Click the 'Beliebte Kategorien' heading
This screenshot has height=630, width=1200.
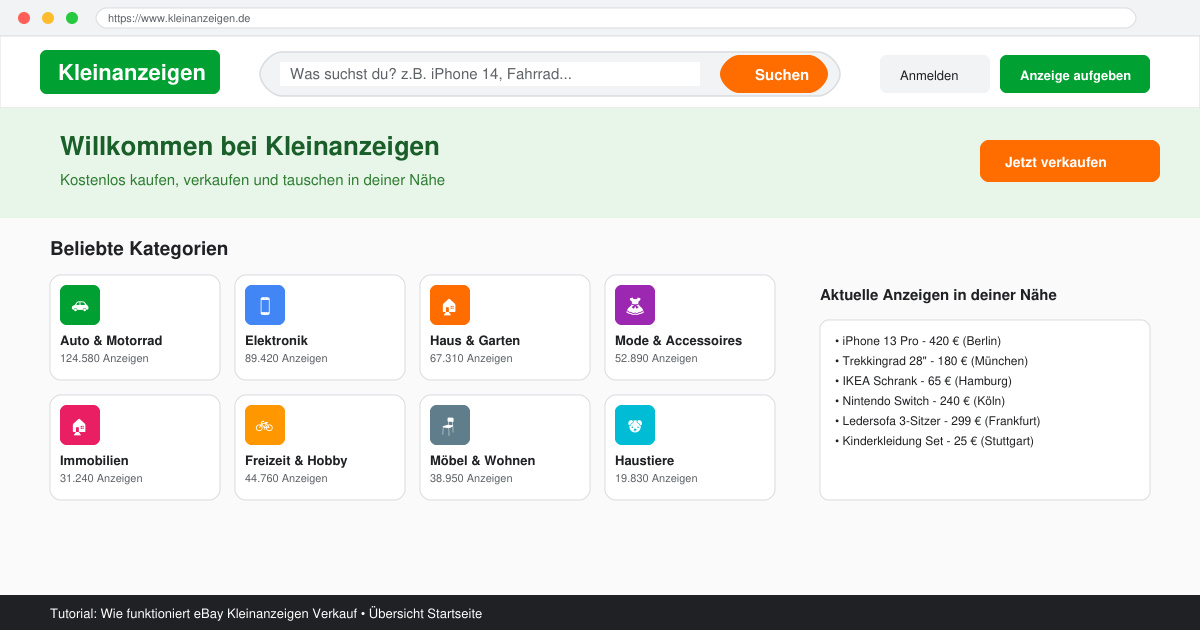click(x=139, y=249)
